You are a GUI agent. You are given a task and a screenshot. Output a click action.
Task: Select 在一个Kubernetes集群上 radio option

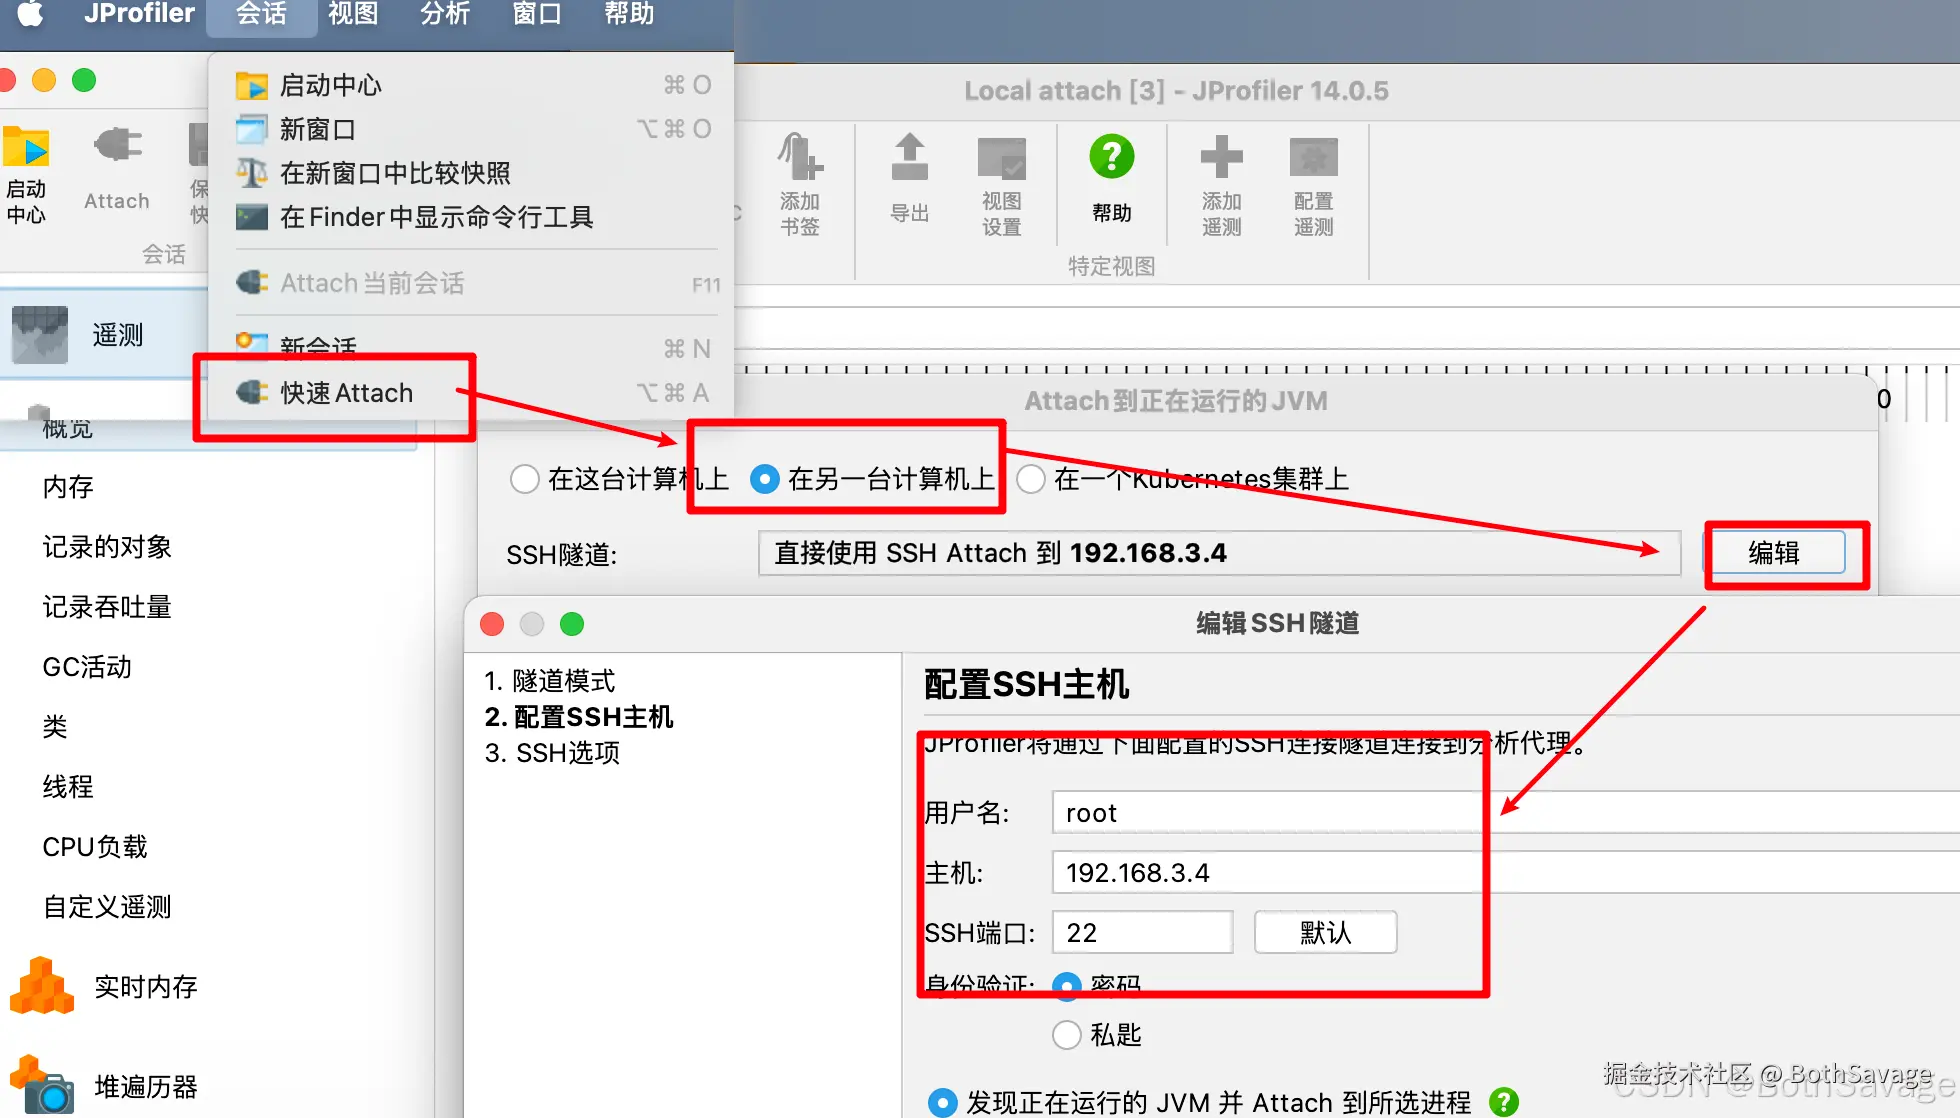tap(1031, 479)
